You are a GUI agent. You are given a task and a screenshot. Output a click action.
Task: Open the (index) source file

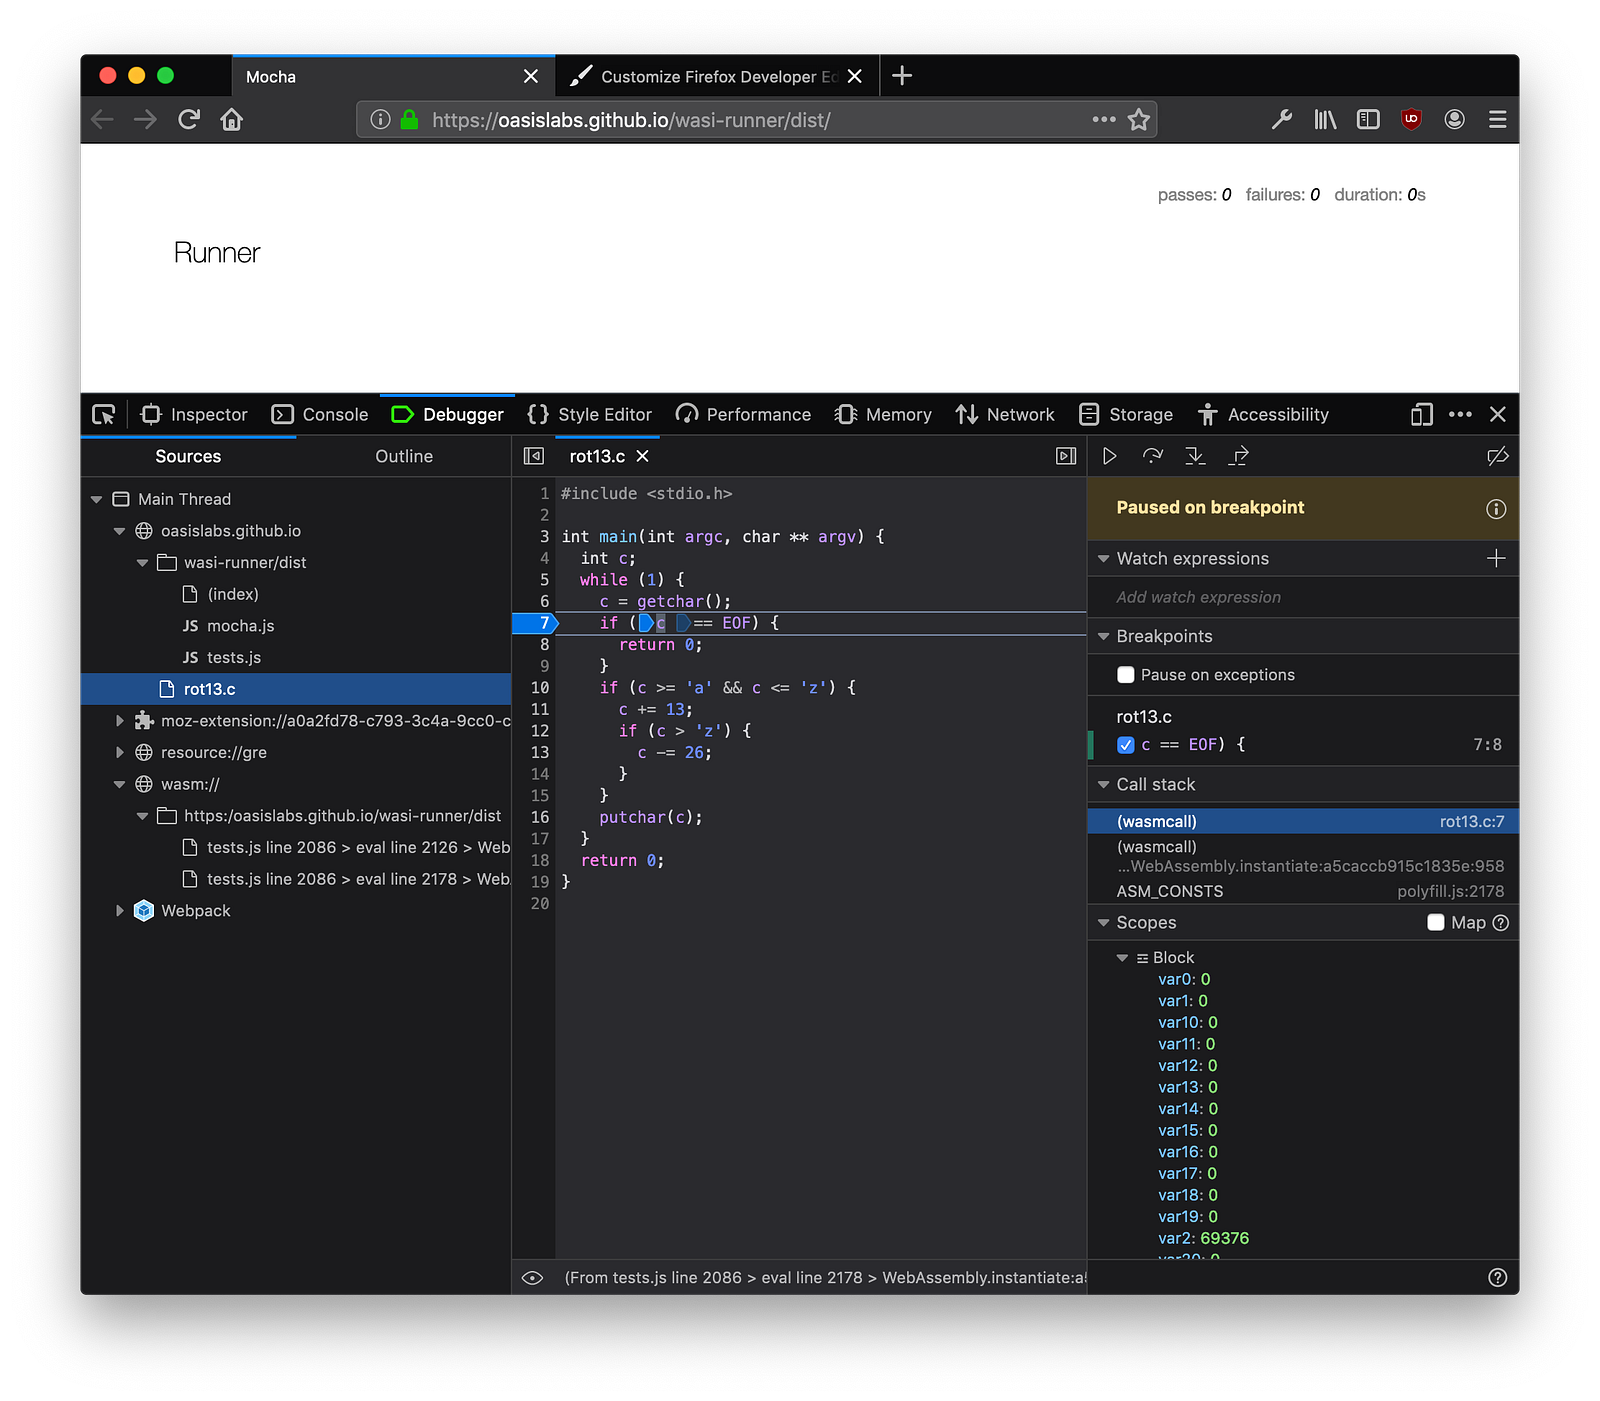(x=232, y=594)
